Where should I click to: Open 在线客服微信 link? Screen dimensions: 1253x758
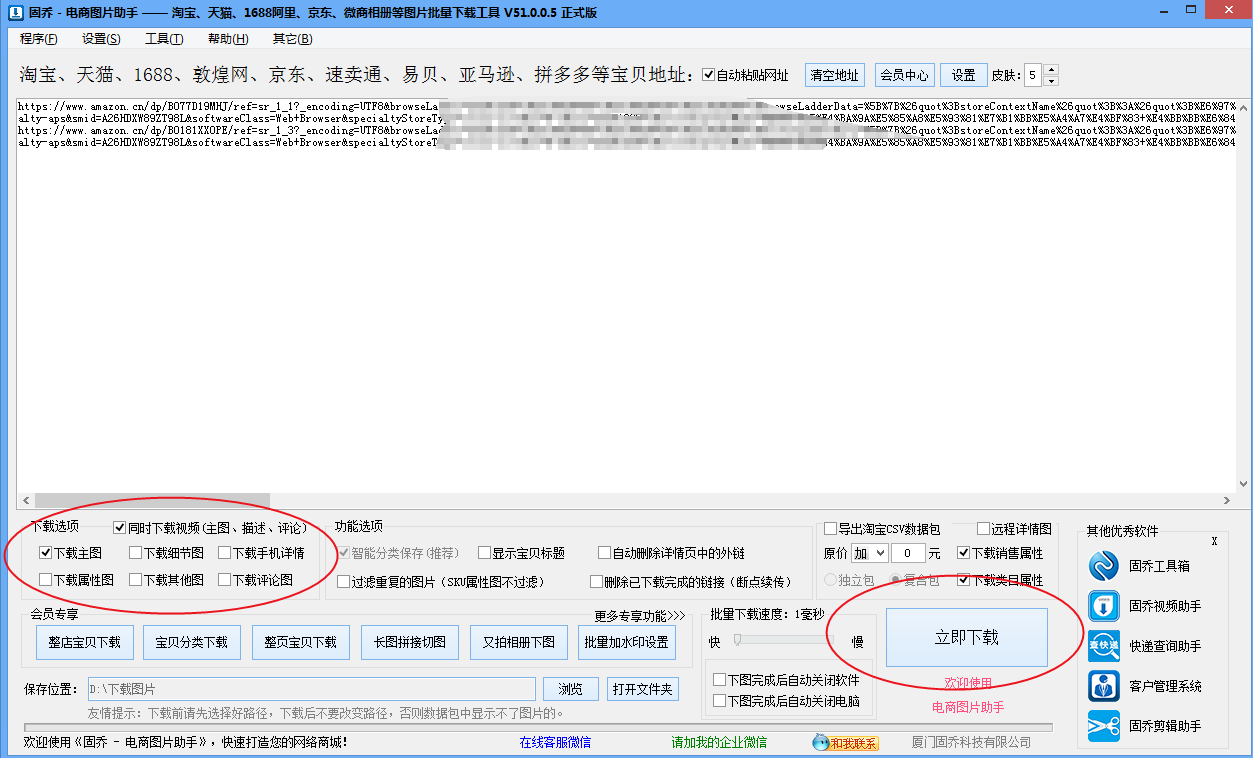[x=555, y=743]
